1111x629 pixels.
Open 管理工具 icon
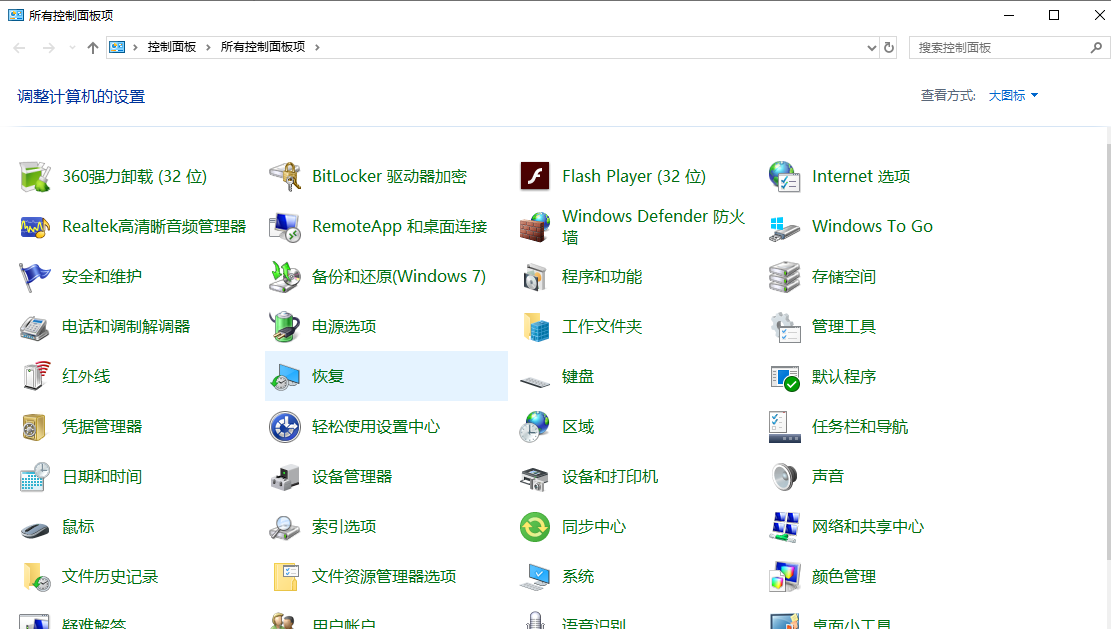[x=784, y=327]
